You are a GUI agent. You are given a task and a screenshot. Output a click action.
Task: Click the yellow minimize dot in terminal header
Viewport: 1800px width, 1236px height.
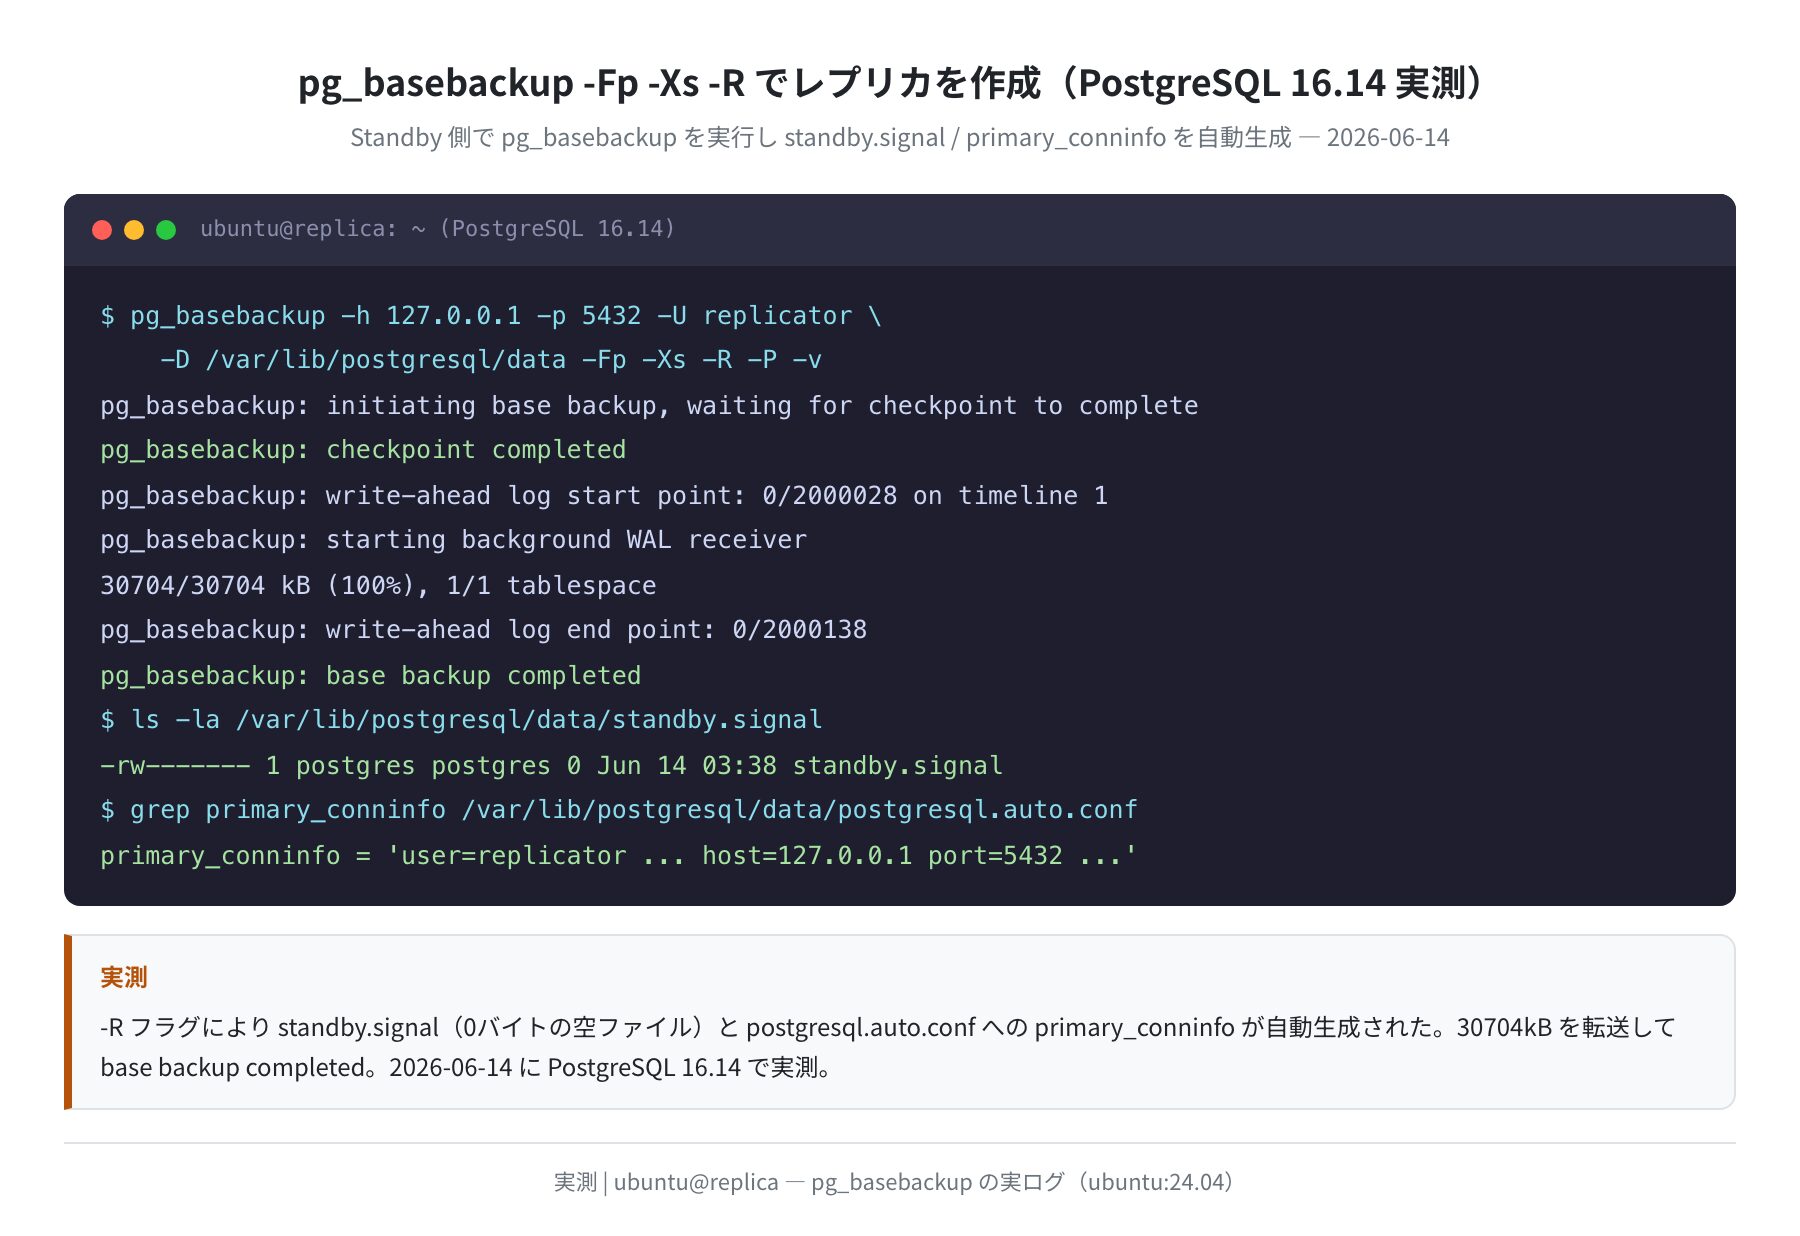pyautogui.click(x=134, y=230)
